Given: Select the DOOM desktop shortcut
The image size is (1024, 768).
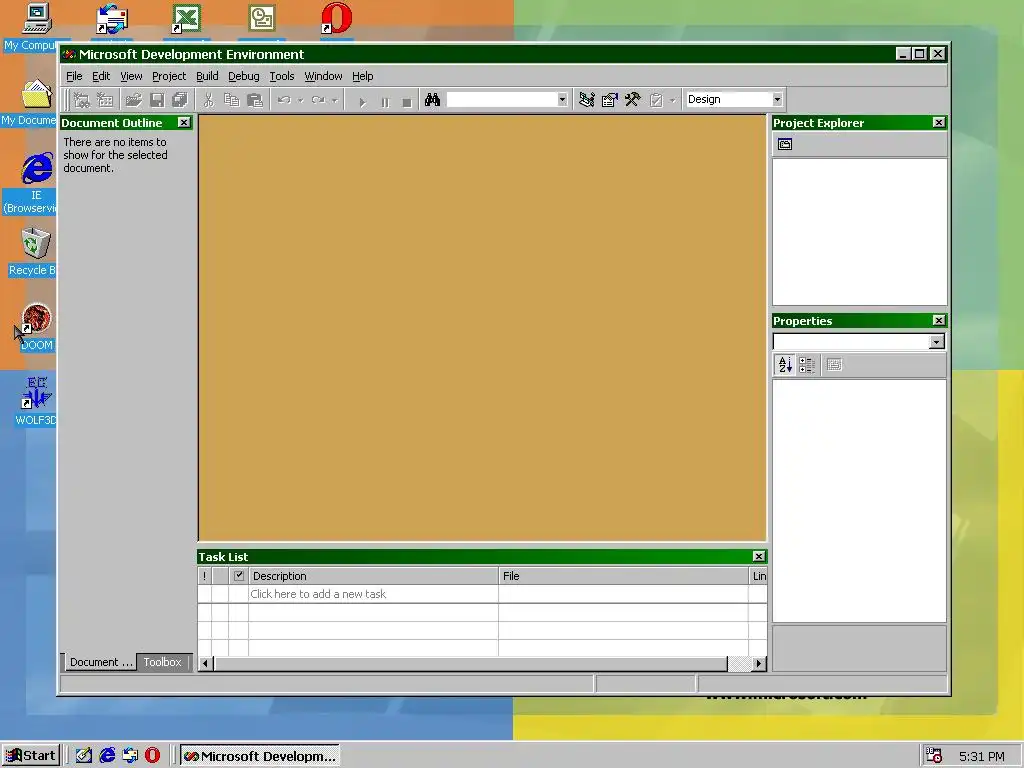Looking at the screenshot, I should [36, 327].
